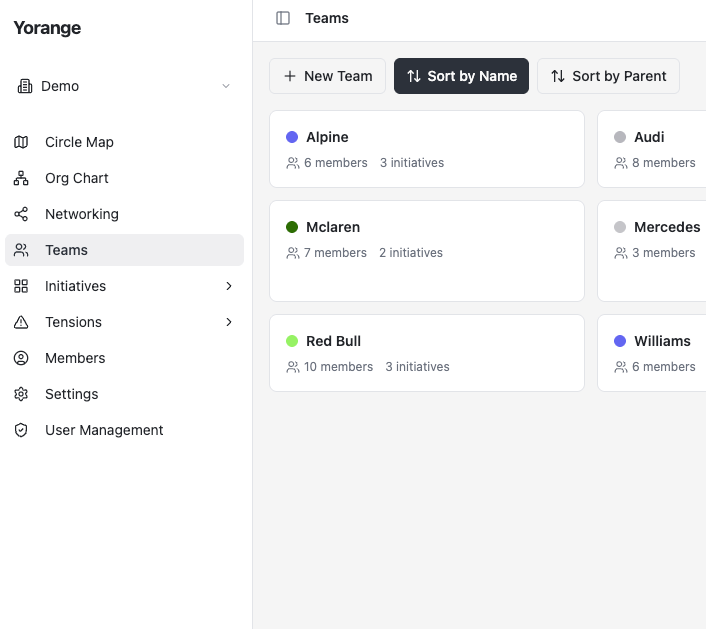This screenshot has height=629, width=706.
Task: Click "7 members" on Mclaren card
Action: click(x=335, y=253)
